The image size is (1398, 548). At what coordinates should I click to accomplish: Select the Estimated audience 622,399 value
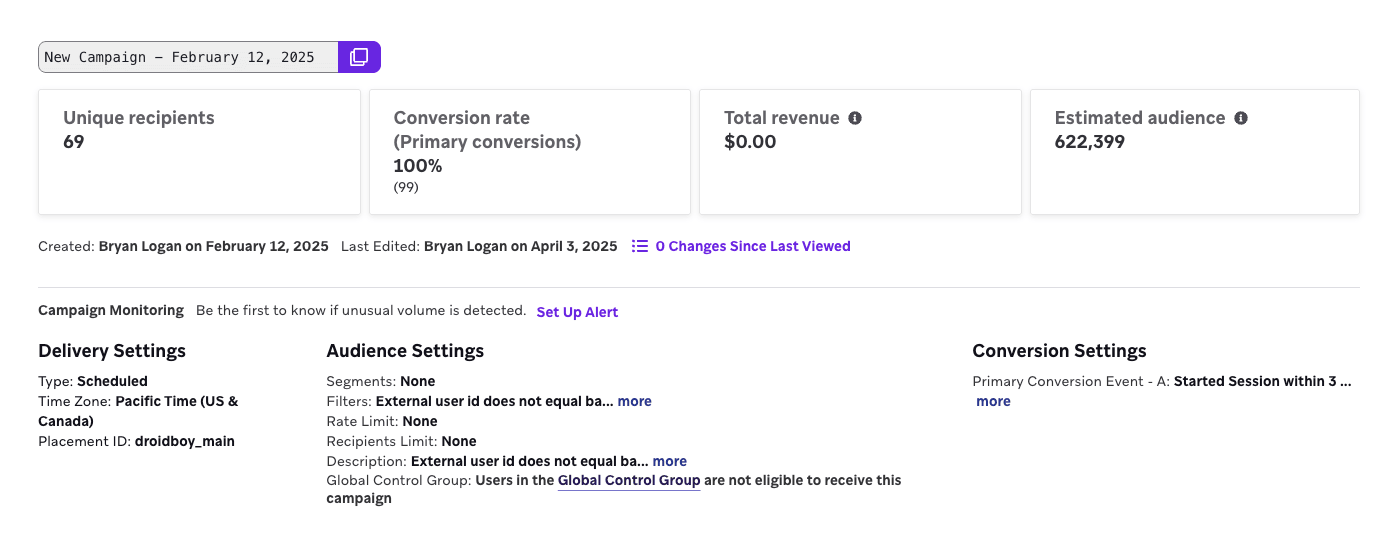pyautogui.click(x=1090, y=142)
